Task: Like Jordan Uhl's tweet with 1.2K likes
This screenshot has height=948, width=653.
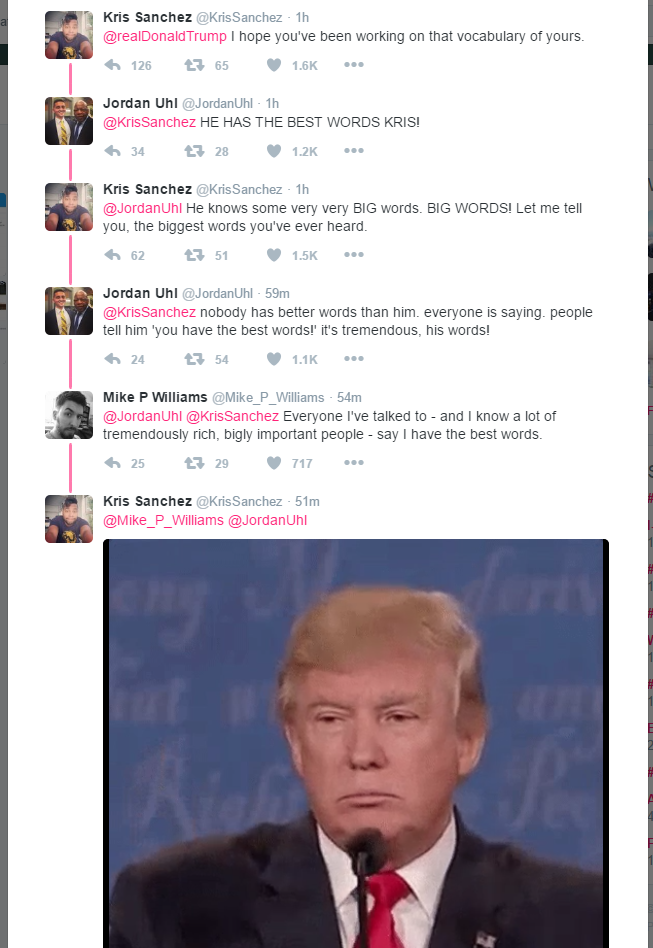Action: [x=274, y=151]
